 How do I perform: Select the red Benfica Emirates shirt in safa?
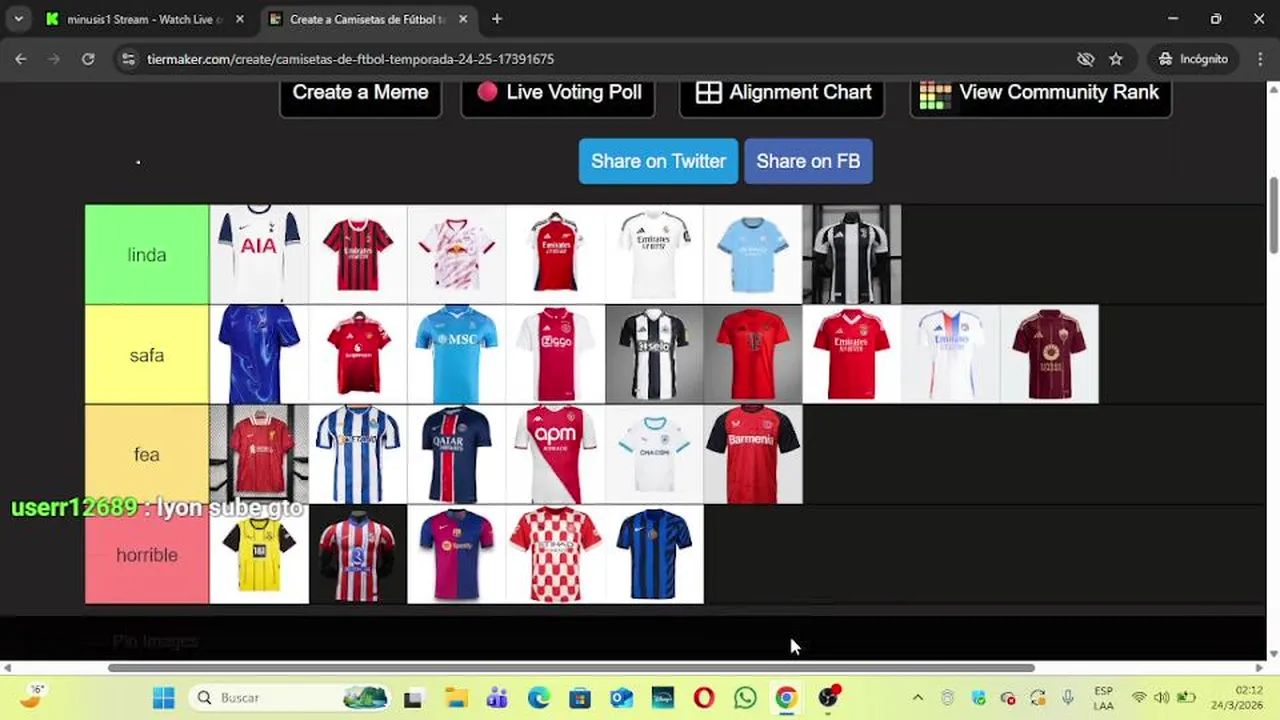(x=852, y=354)
